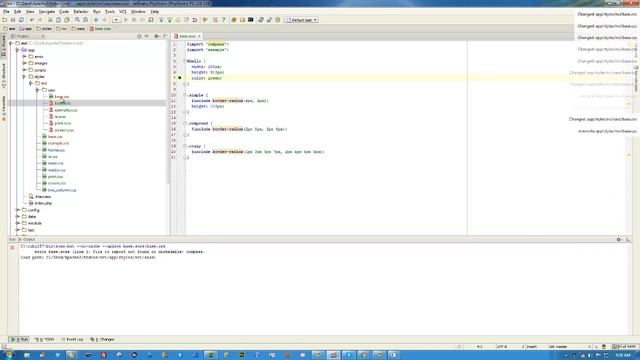Click the scroll from source icon in Project panel
The height and width of the screenshot is (360, 640).
coord(139,36)
